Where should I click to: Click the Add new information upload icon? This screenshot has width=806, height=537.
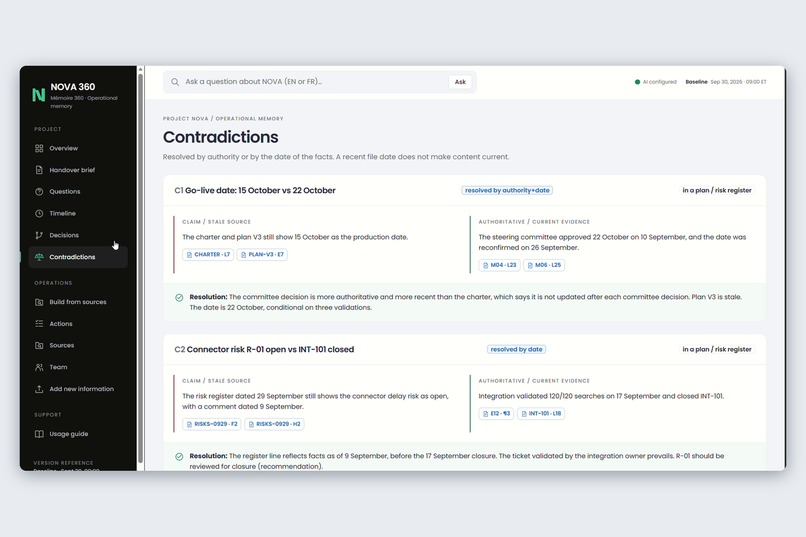point(39,389)
